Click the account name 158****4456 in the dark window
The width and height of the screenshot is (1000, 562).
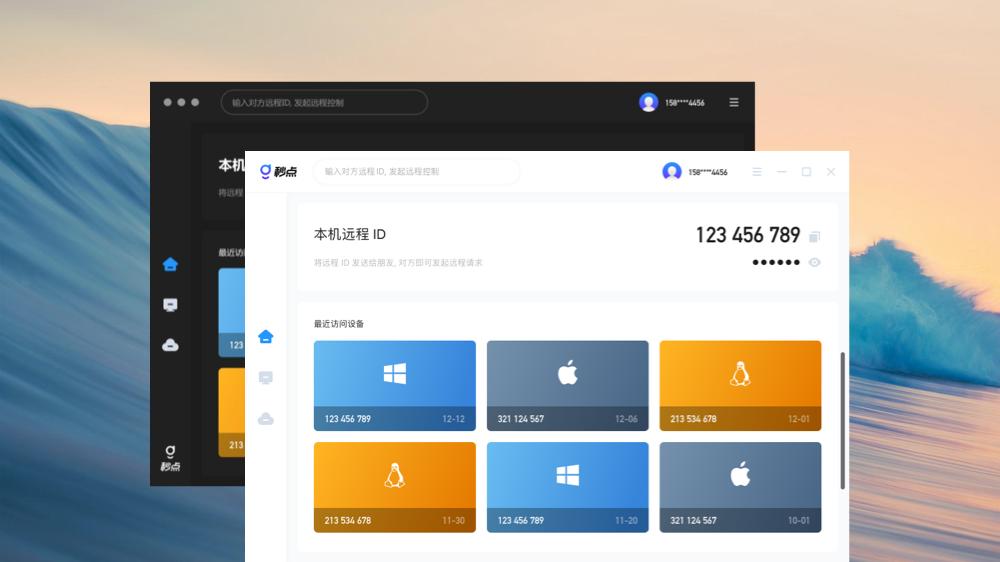(685, 103)
